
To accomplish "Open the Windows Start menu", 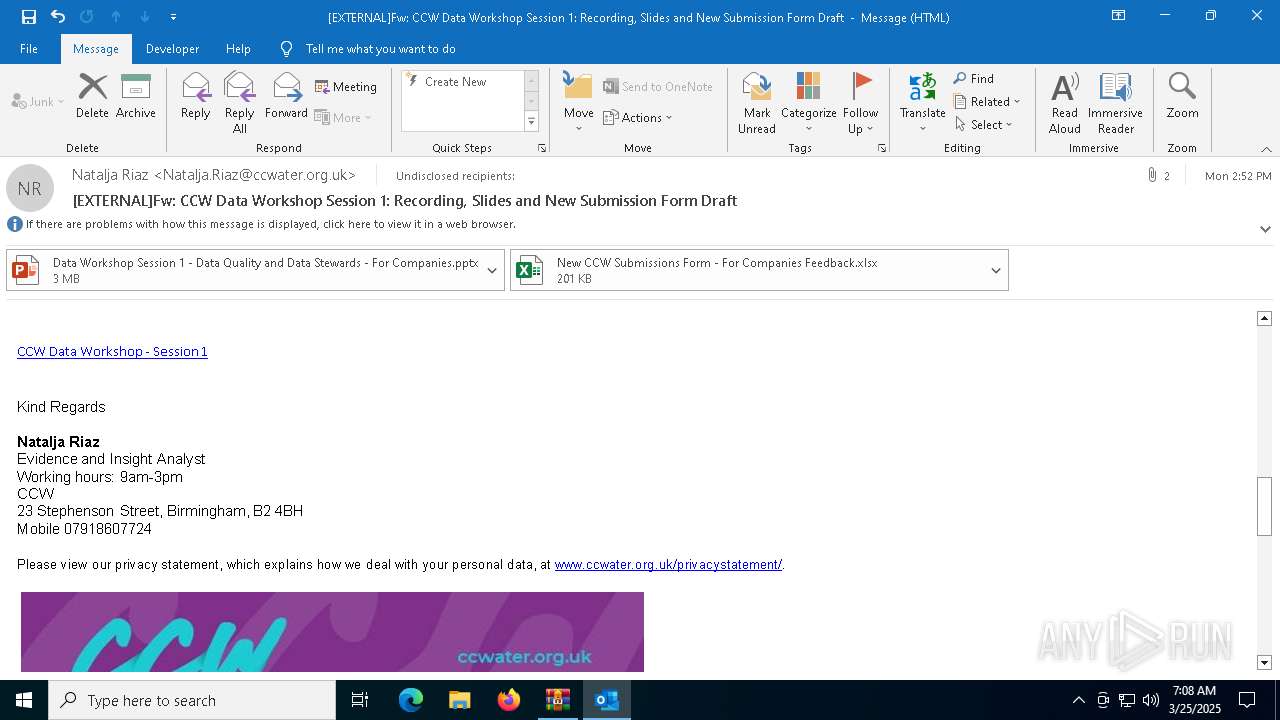I will [24, 700].
